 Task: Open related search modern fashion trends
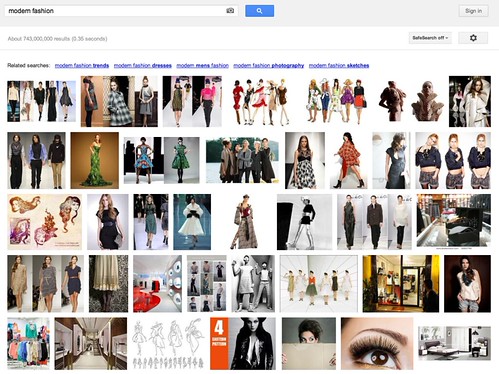pyautogui.click(x=82, y=65)
